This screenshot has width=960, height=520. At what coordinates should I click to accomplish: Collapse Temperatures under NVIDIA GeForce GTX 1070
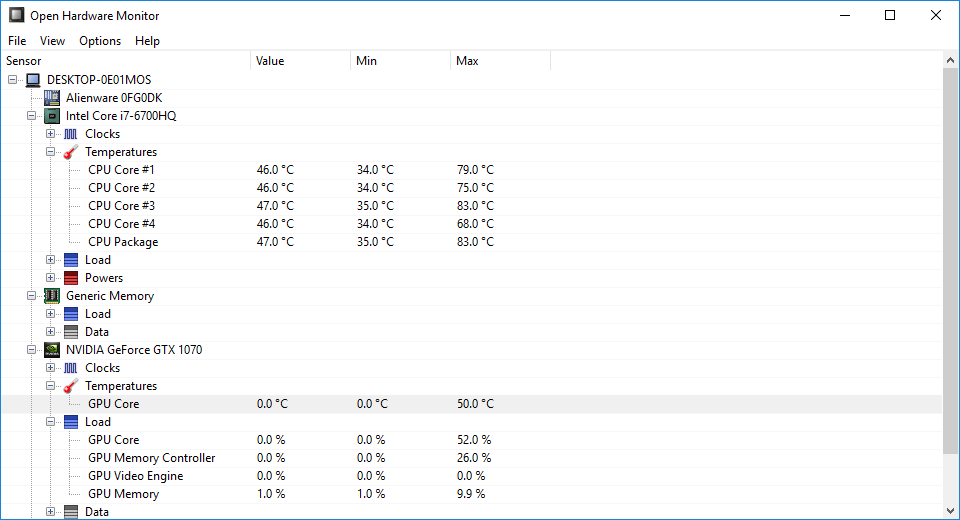point(51,386)
